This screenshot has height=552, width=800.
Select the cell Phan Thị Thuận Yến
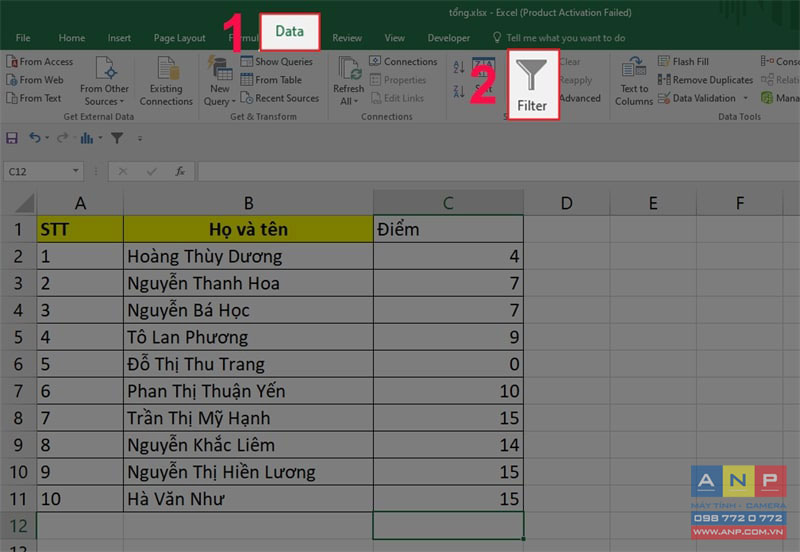(248, 391)
